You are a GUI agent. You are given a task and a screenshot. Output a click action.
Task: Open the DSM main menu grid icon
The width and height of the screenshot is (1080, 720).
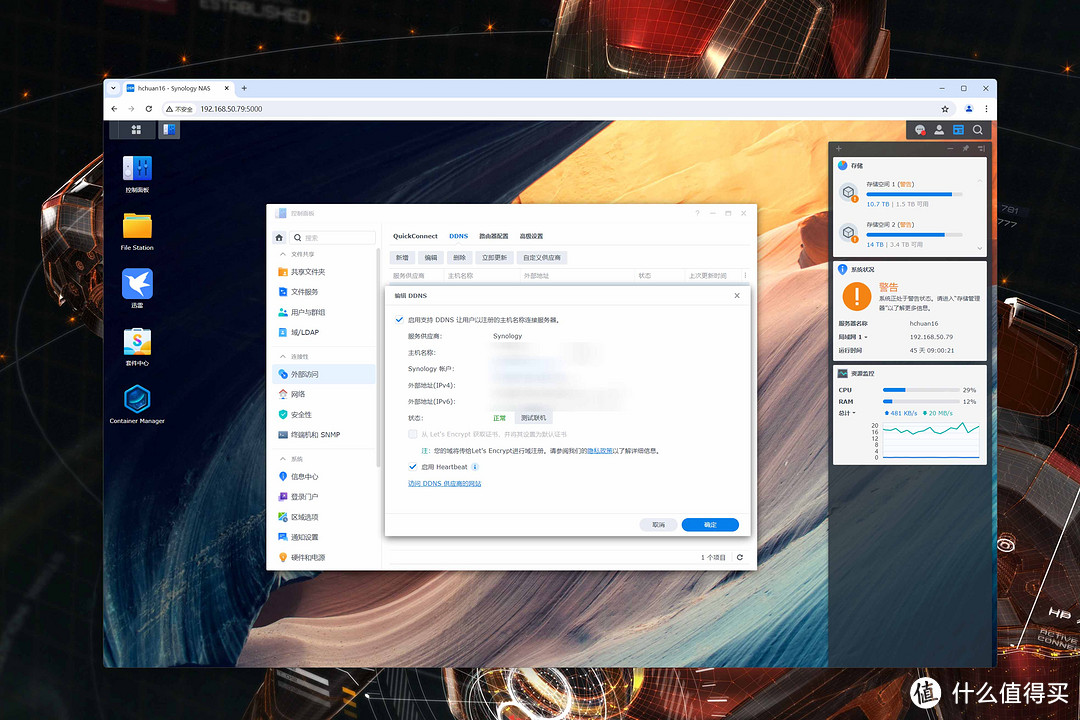(x=136, y=130)
